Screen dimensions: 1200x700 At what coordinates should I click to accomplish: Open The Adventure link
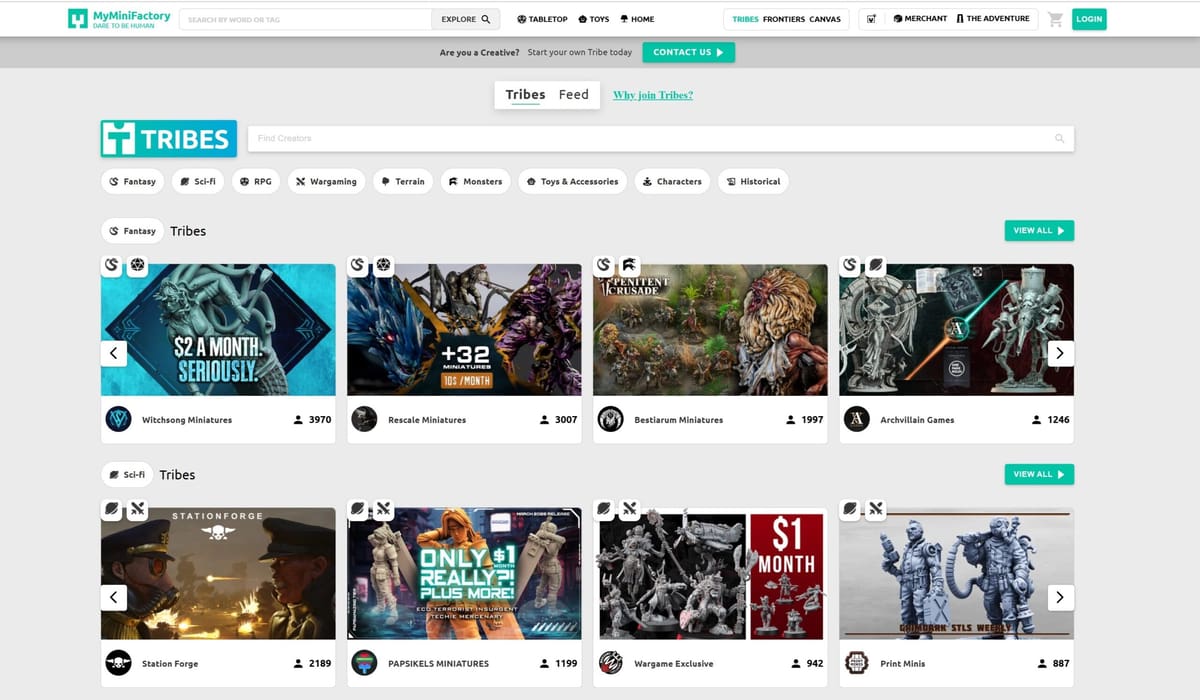click(993, 19)
